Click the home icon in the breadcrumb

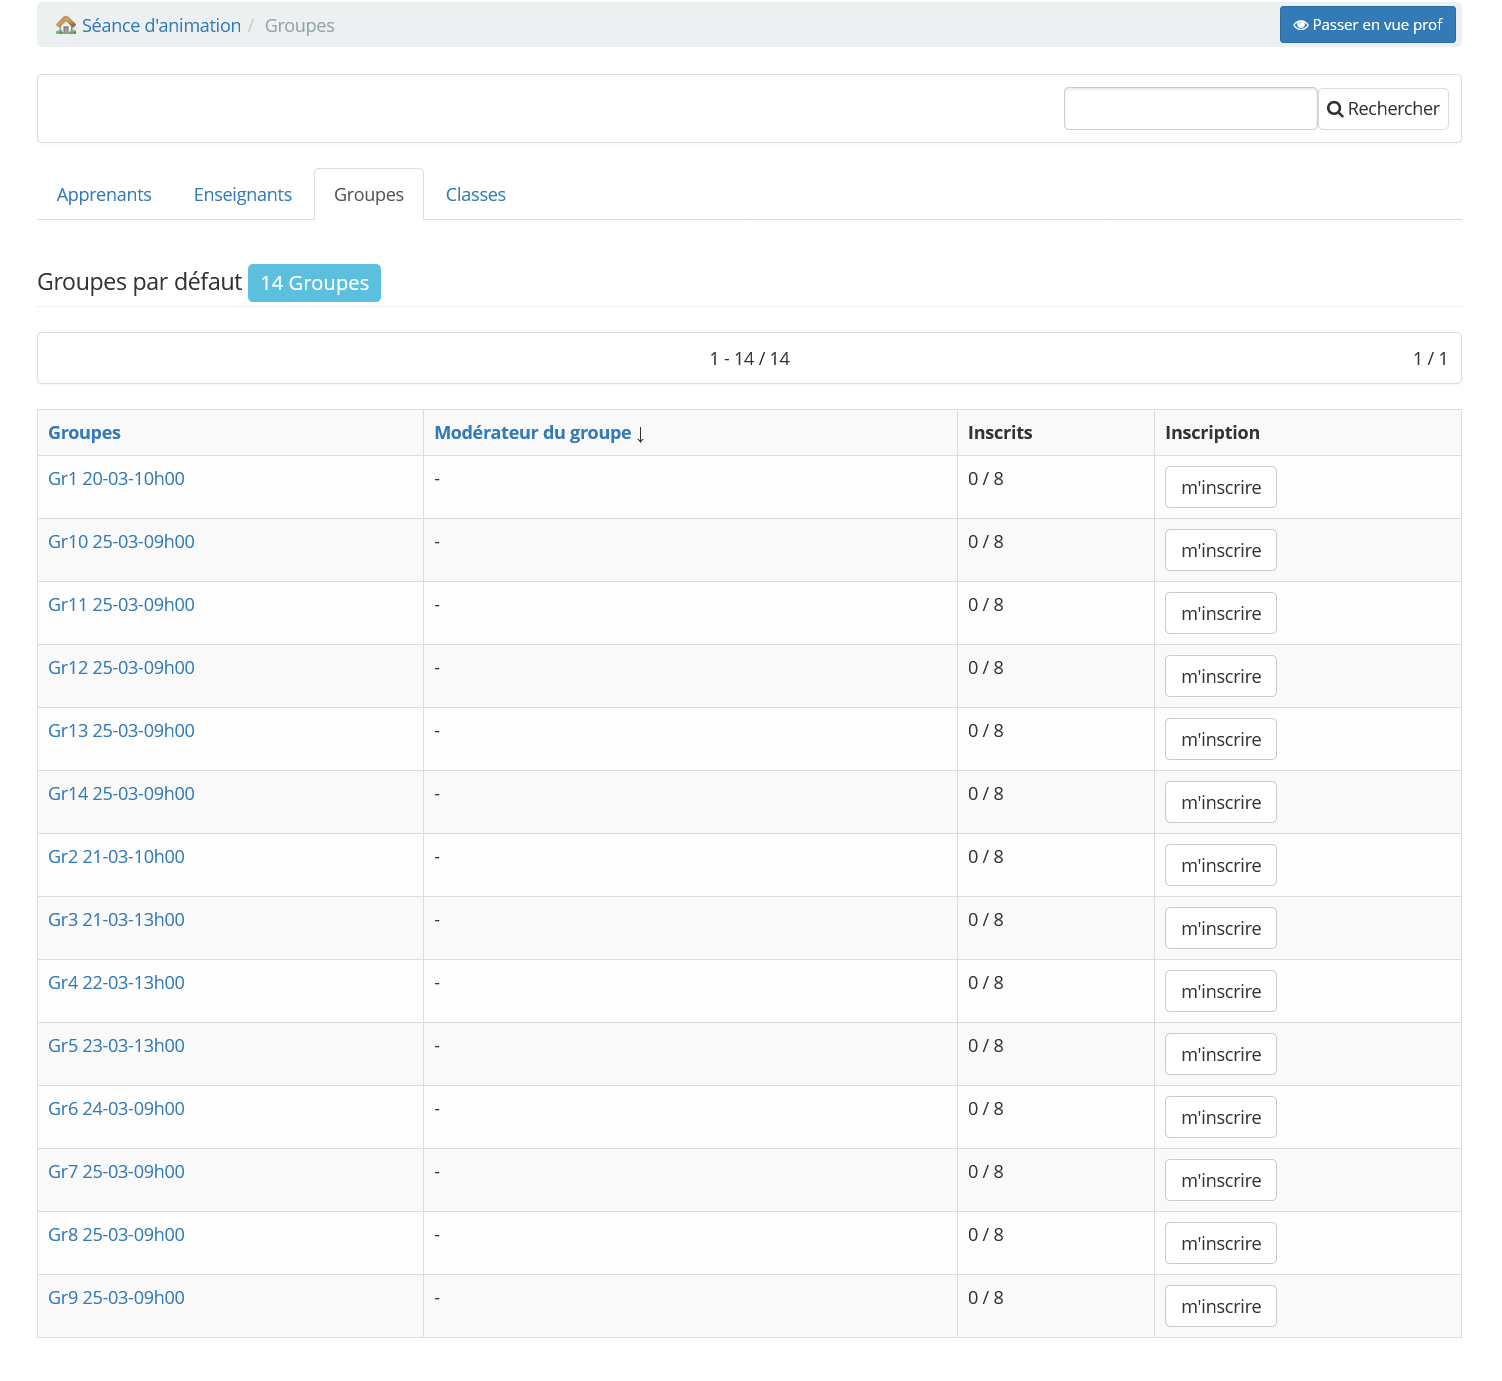[x=65, y=24]
